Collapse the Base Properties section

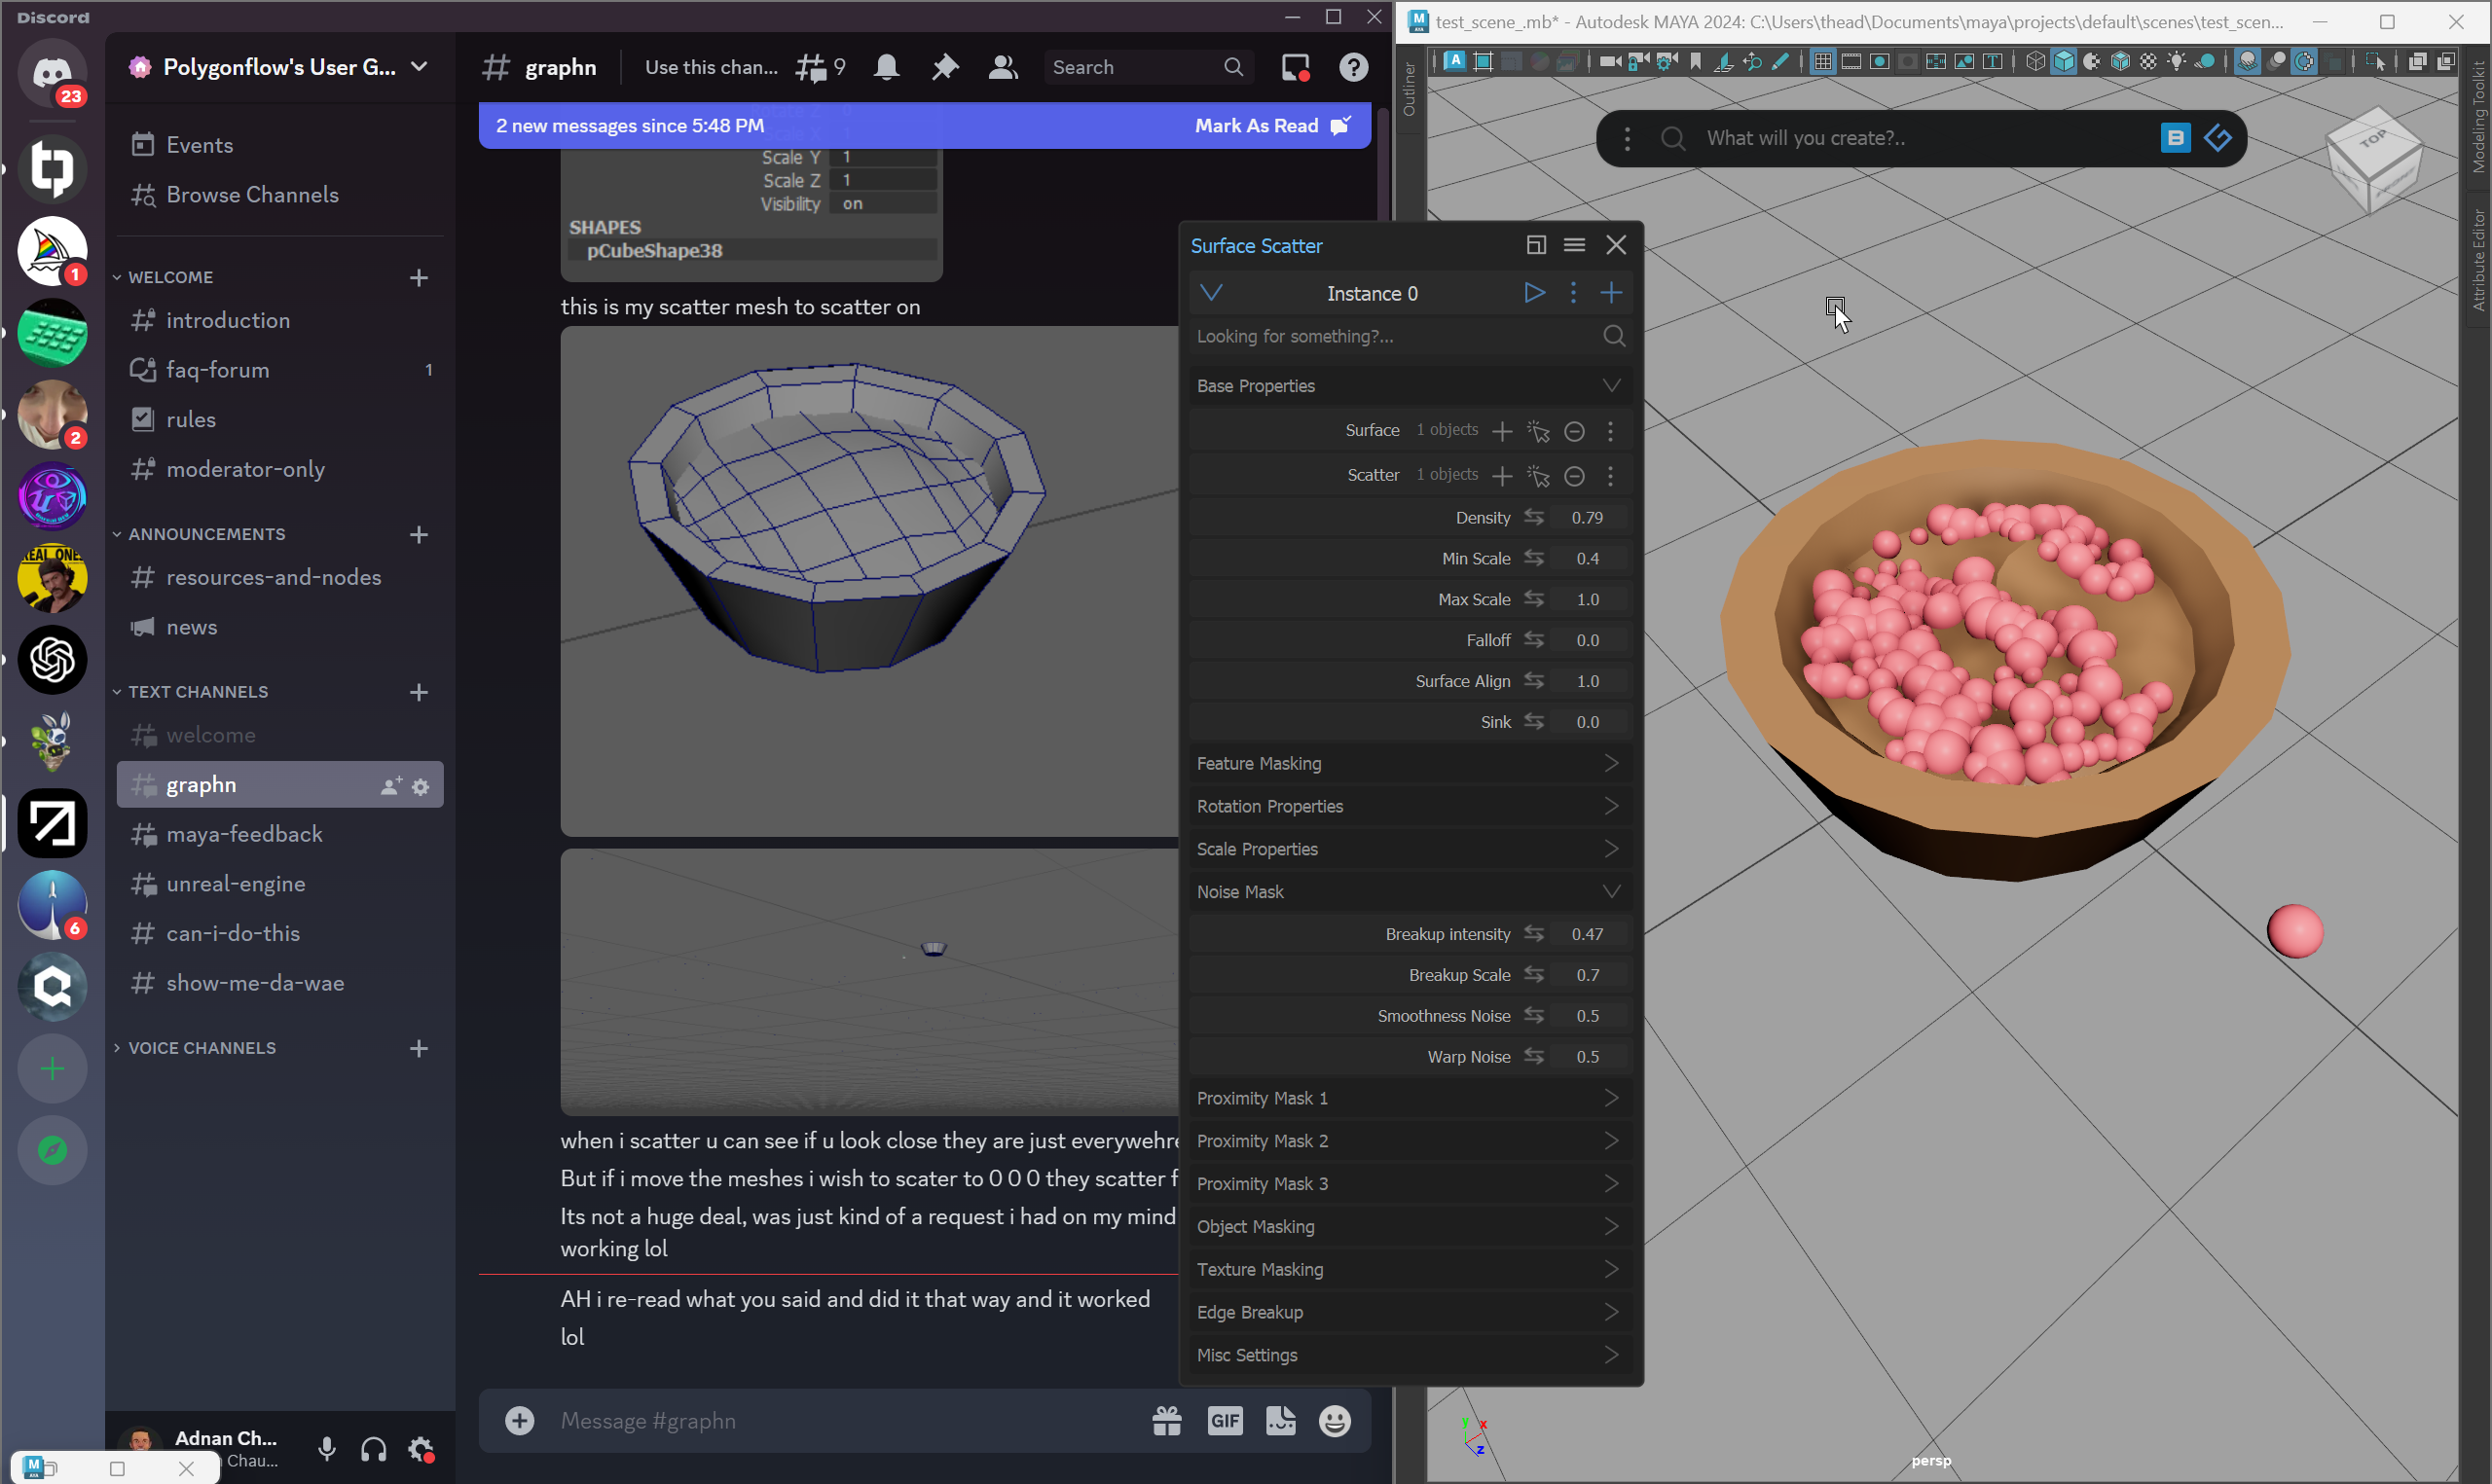1611,385
